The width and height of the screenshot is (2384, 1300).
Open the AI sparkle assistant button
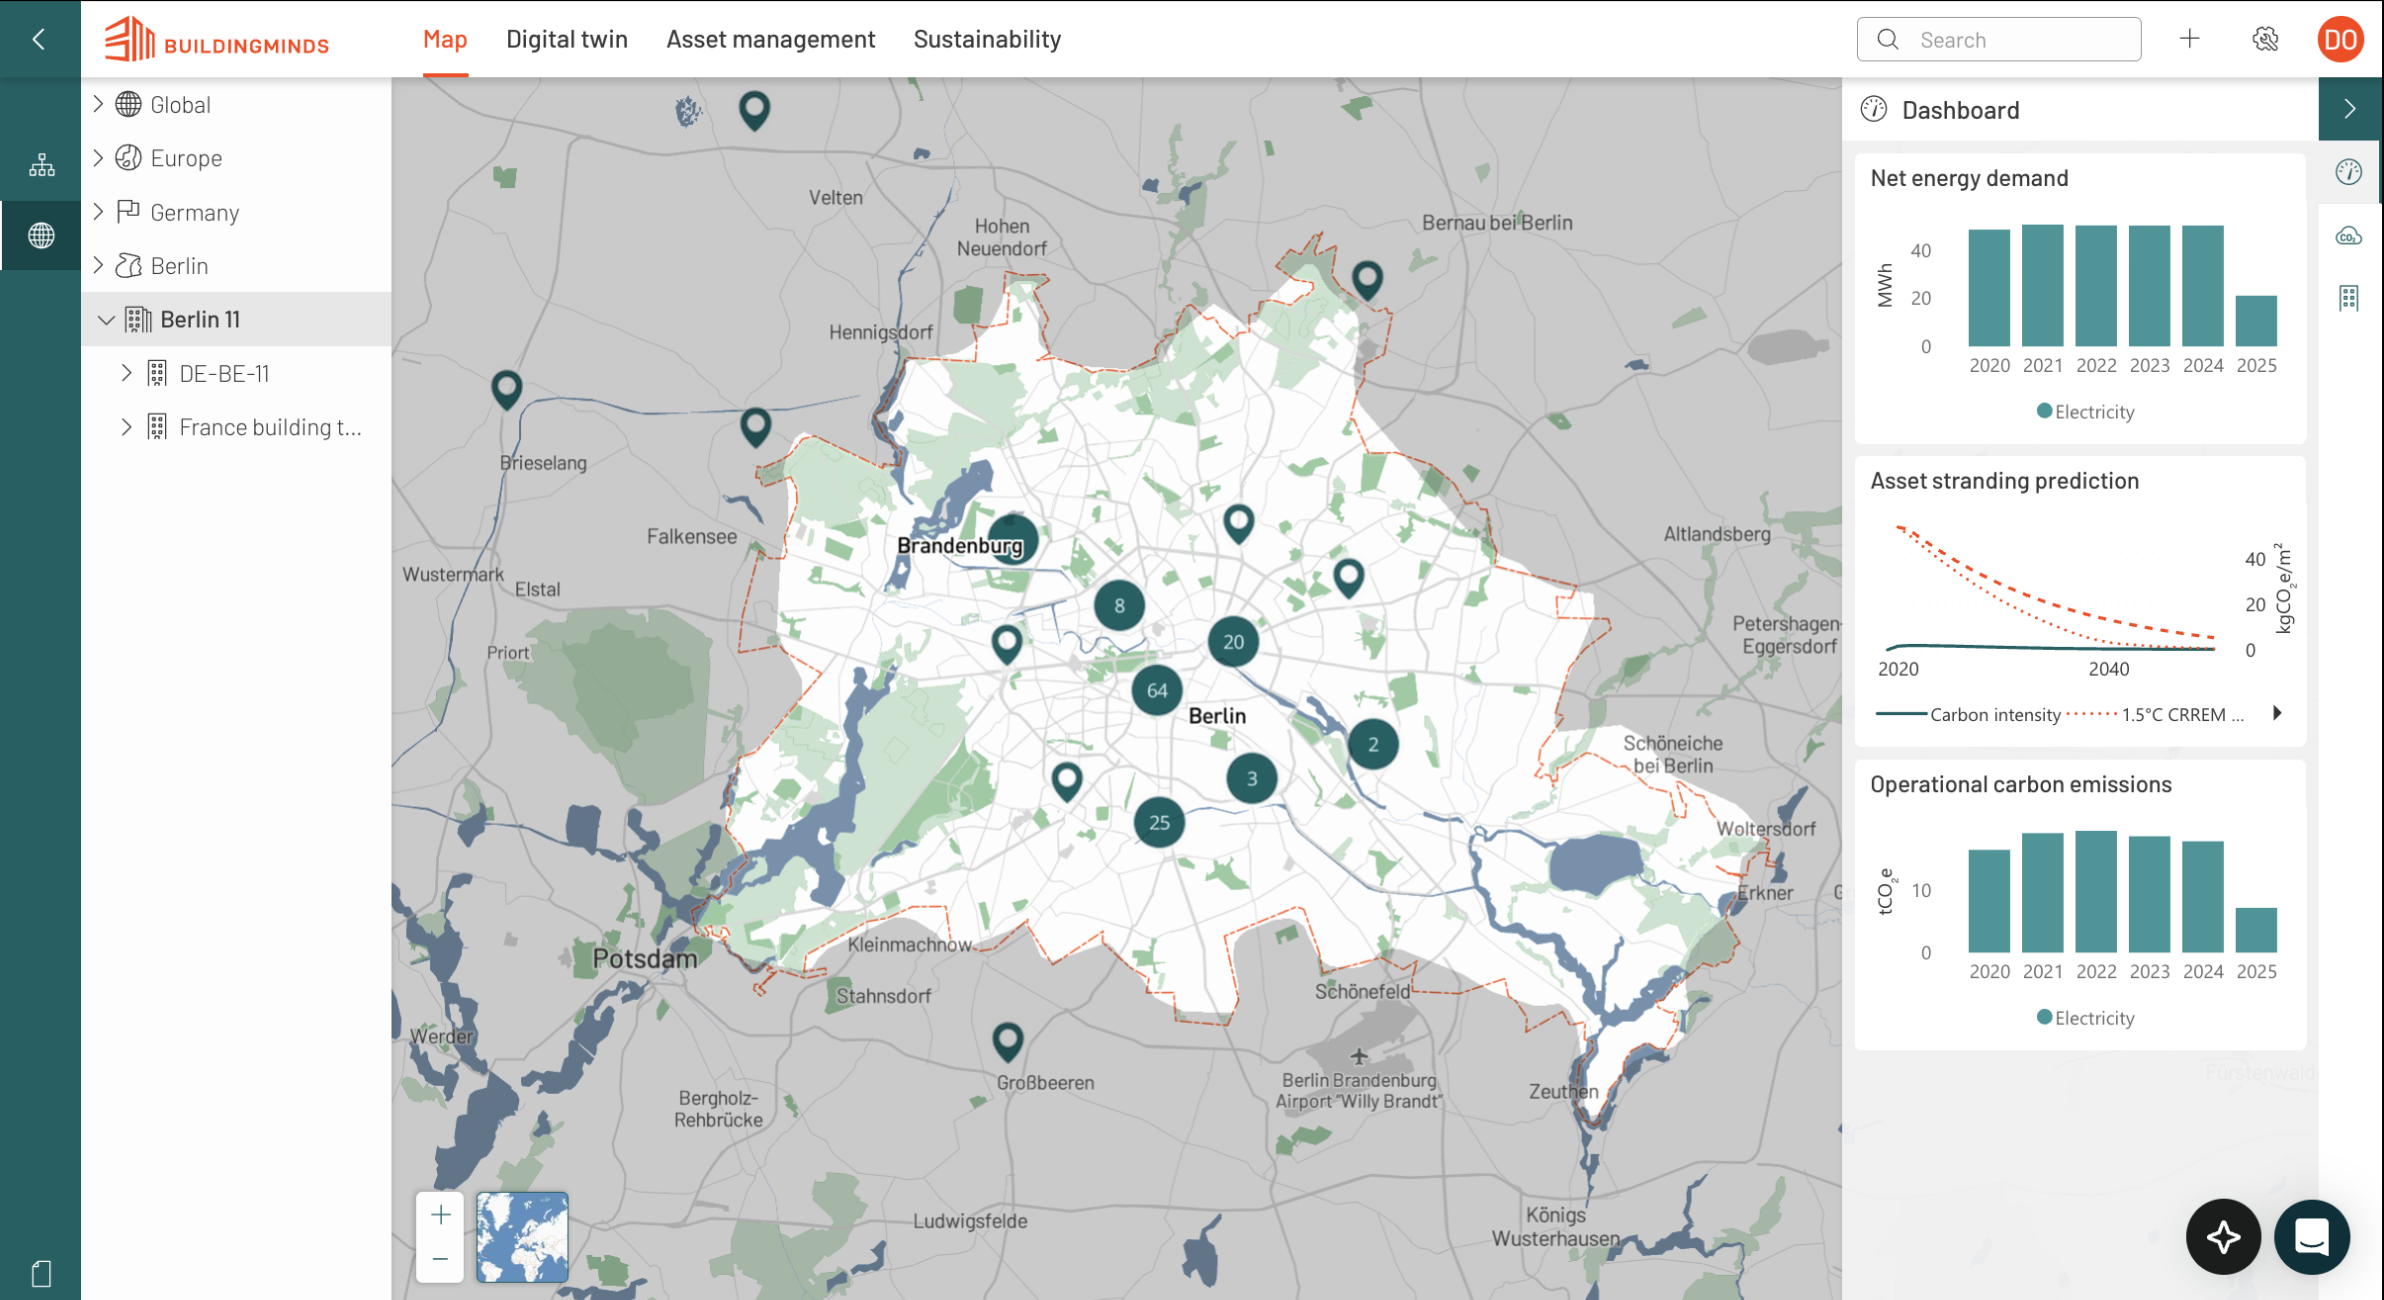click(2223, 1237)
